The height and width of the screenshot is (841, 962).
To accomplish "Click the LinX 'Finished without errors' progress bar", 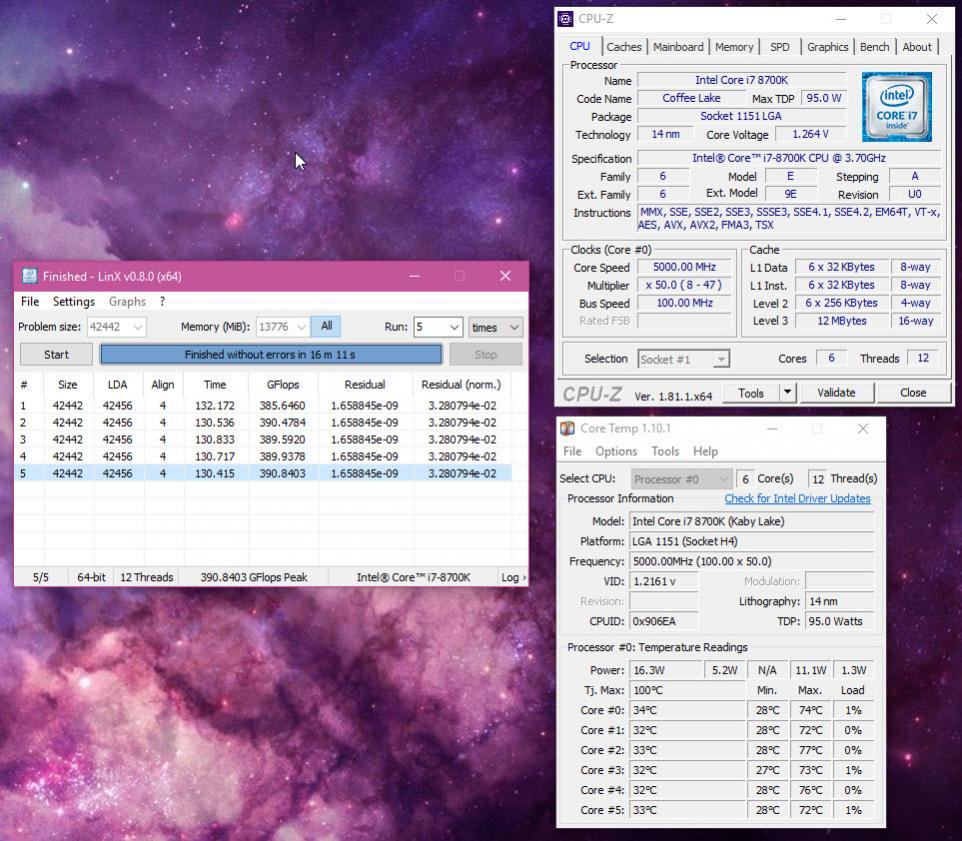I will (x=271, y=355).
